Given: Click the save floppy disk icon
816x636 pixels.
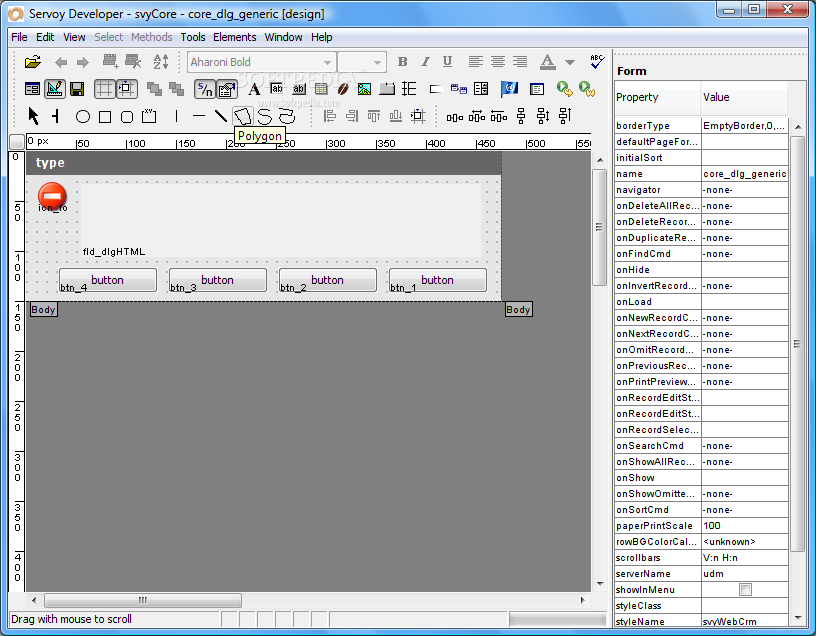Looking at the screenshot, I should coord(77,89).
